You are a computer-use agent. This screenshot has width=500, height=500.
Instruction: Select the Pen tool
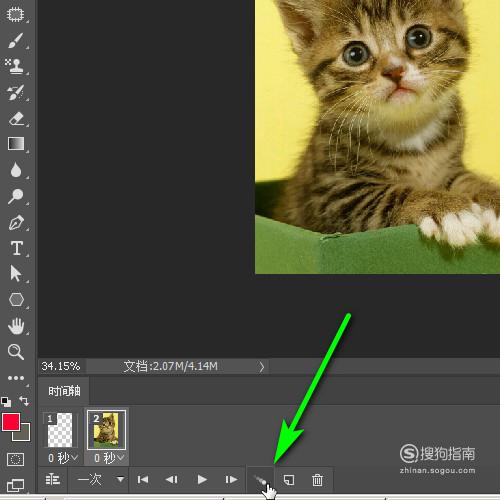(16, 222)
